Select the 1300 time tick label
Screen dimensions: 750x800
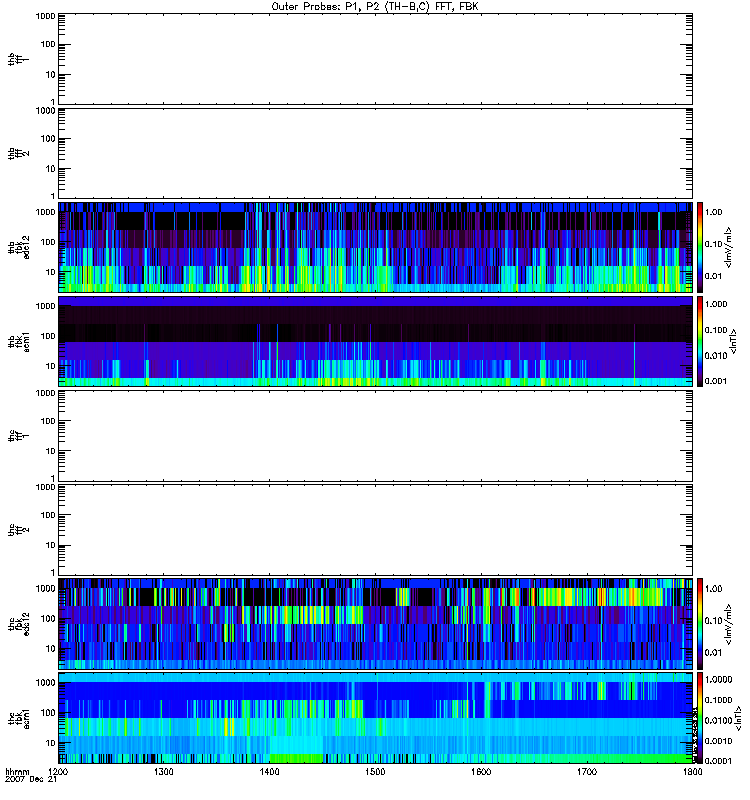point(164,773)
